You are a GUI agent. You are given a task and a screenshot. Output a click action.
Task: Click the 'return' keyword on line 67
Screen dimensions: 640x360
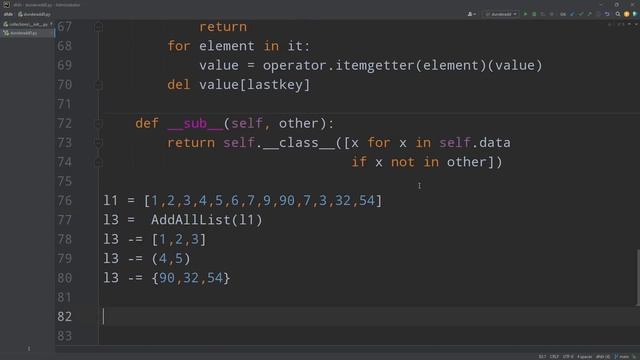coord(223,27)
